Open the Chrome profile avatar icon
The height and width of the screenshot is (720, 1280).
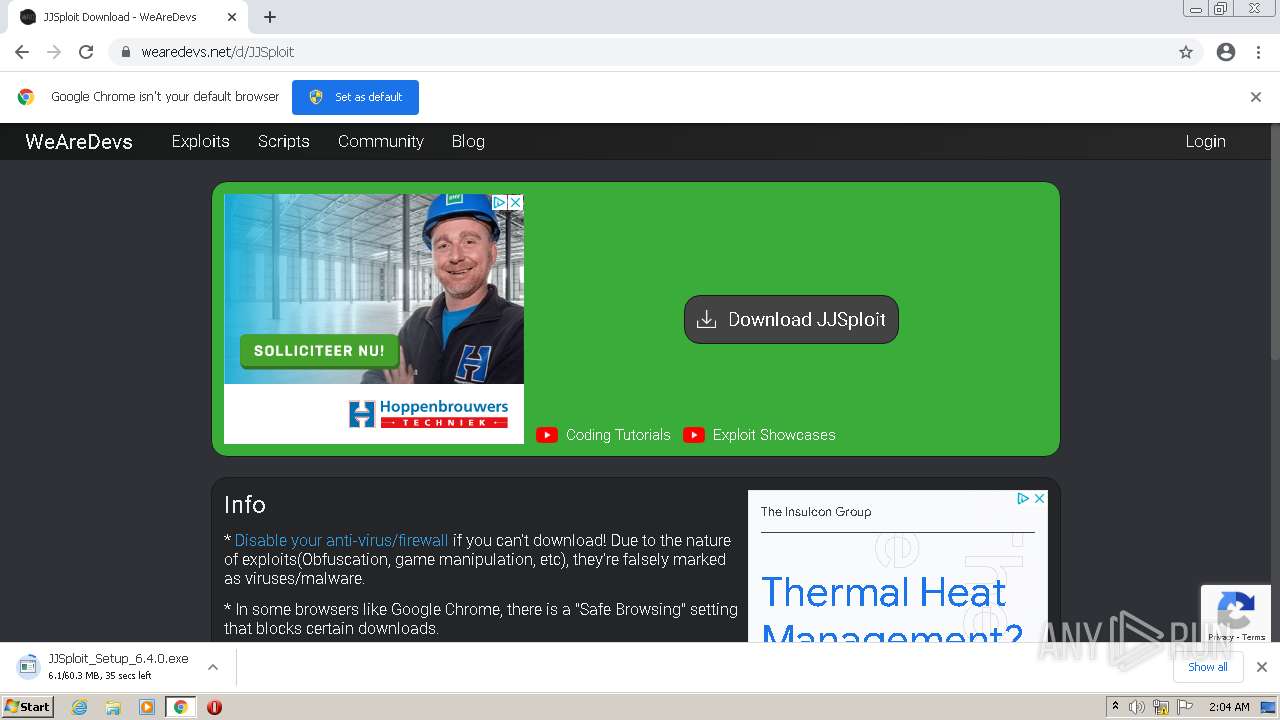pos(1226,52)
